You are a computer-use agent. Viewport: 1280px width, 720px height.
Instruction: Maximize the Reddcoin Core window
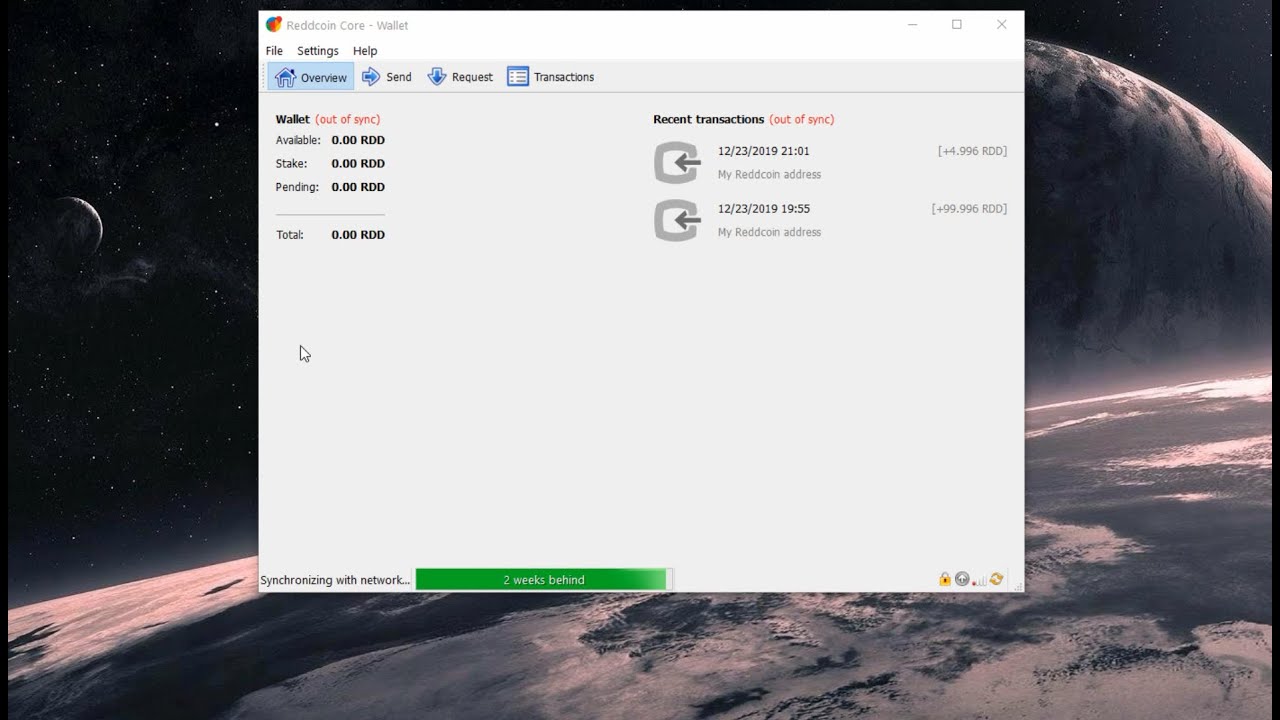[957, 25]
